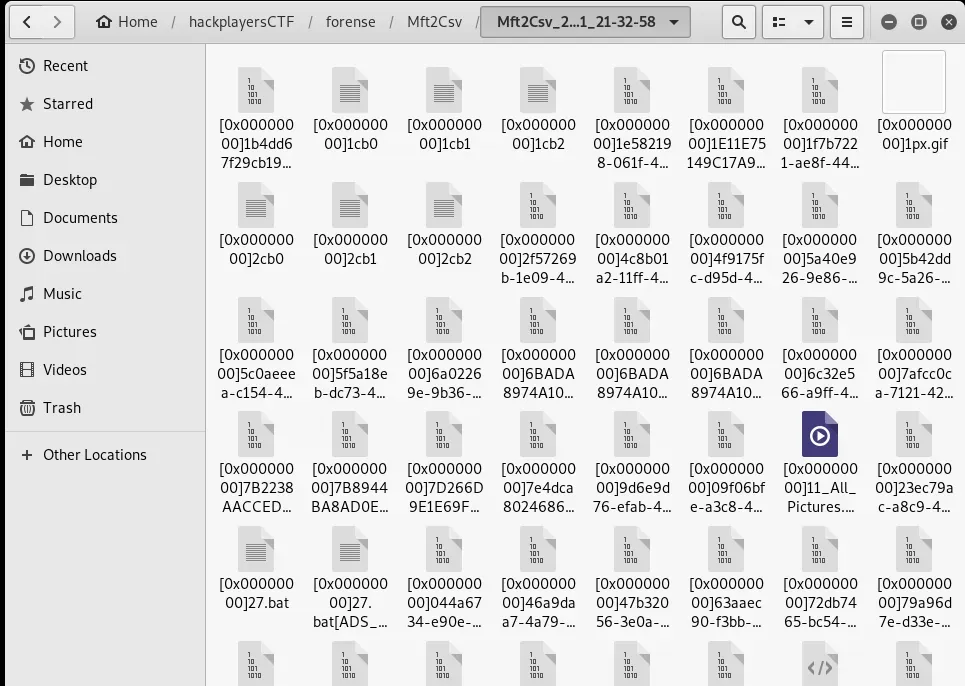This screenshot has width=965, height=686.
Task: Expand the view options dropdown arrow
Action: pos(807,21)
